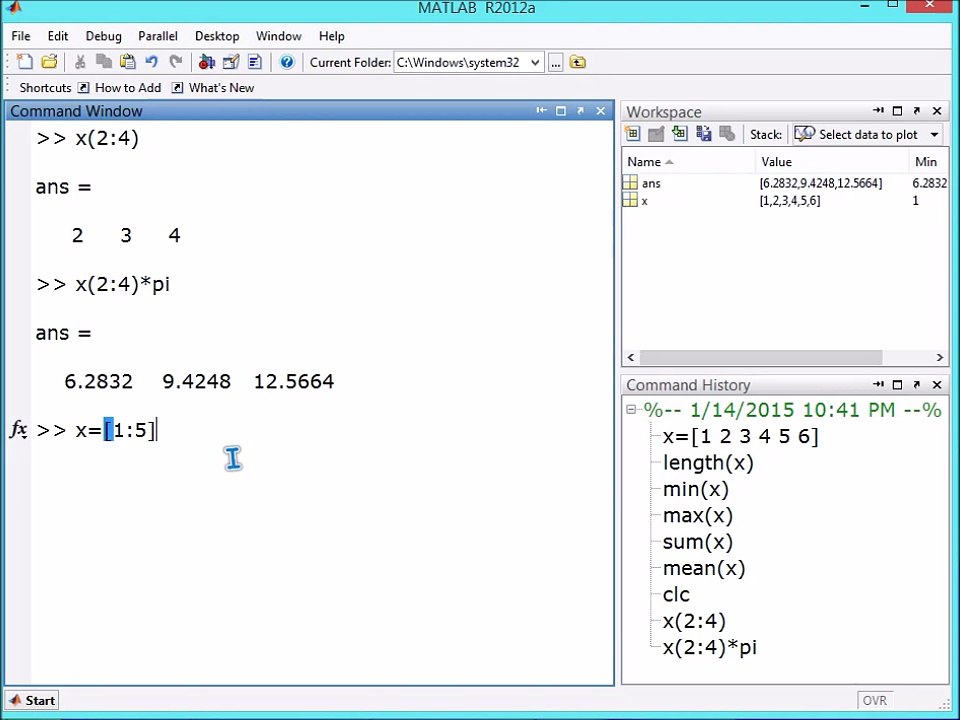Open the What's New shortcut

[x=213, y=88]
